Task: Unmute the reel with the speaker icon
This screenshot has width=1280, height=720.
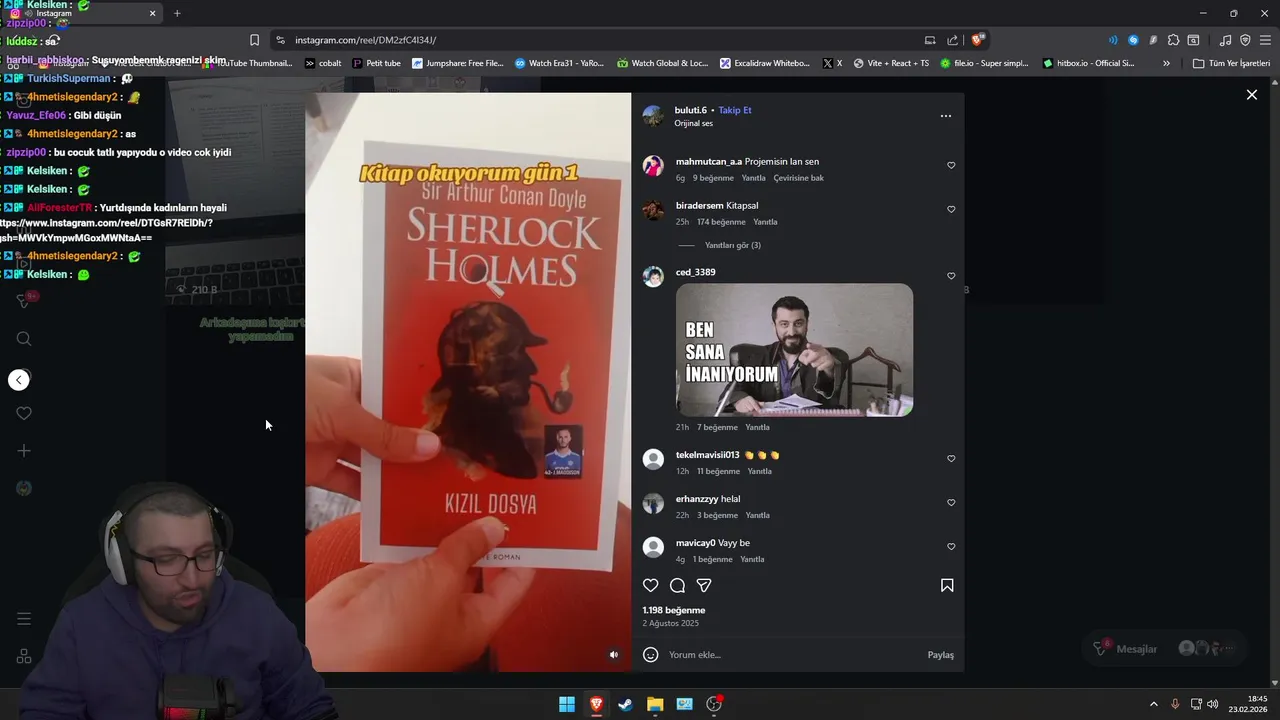Action: 614,655
